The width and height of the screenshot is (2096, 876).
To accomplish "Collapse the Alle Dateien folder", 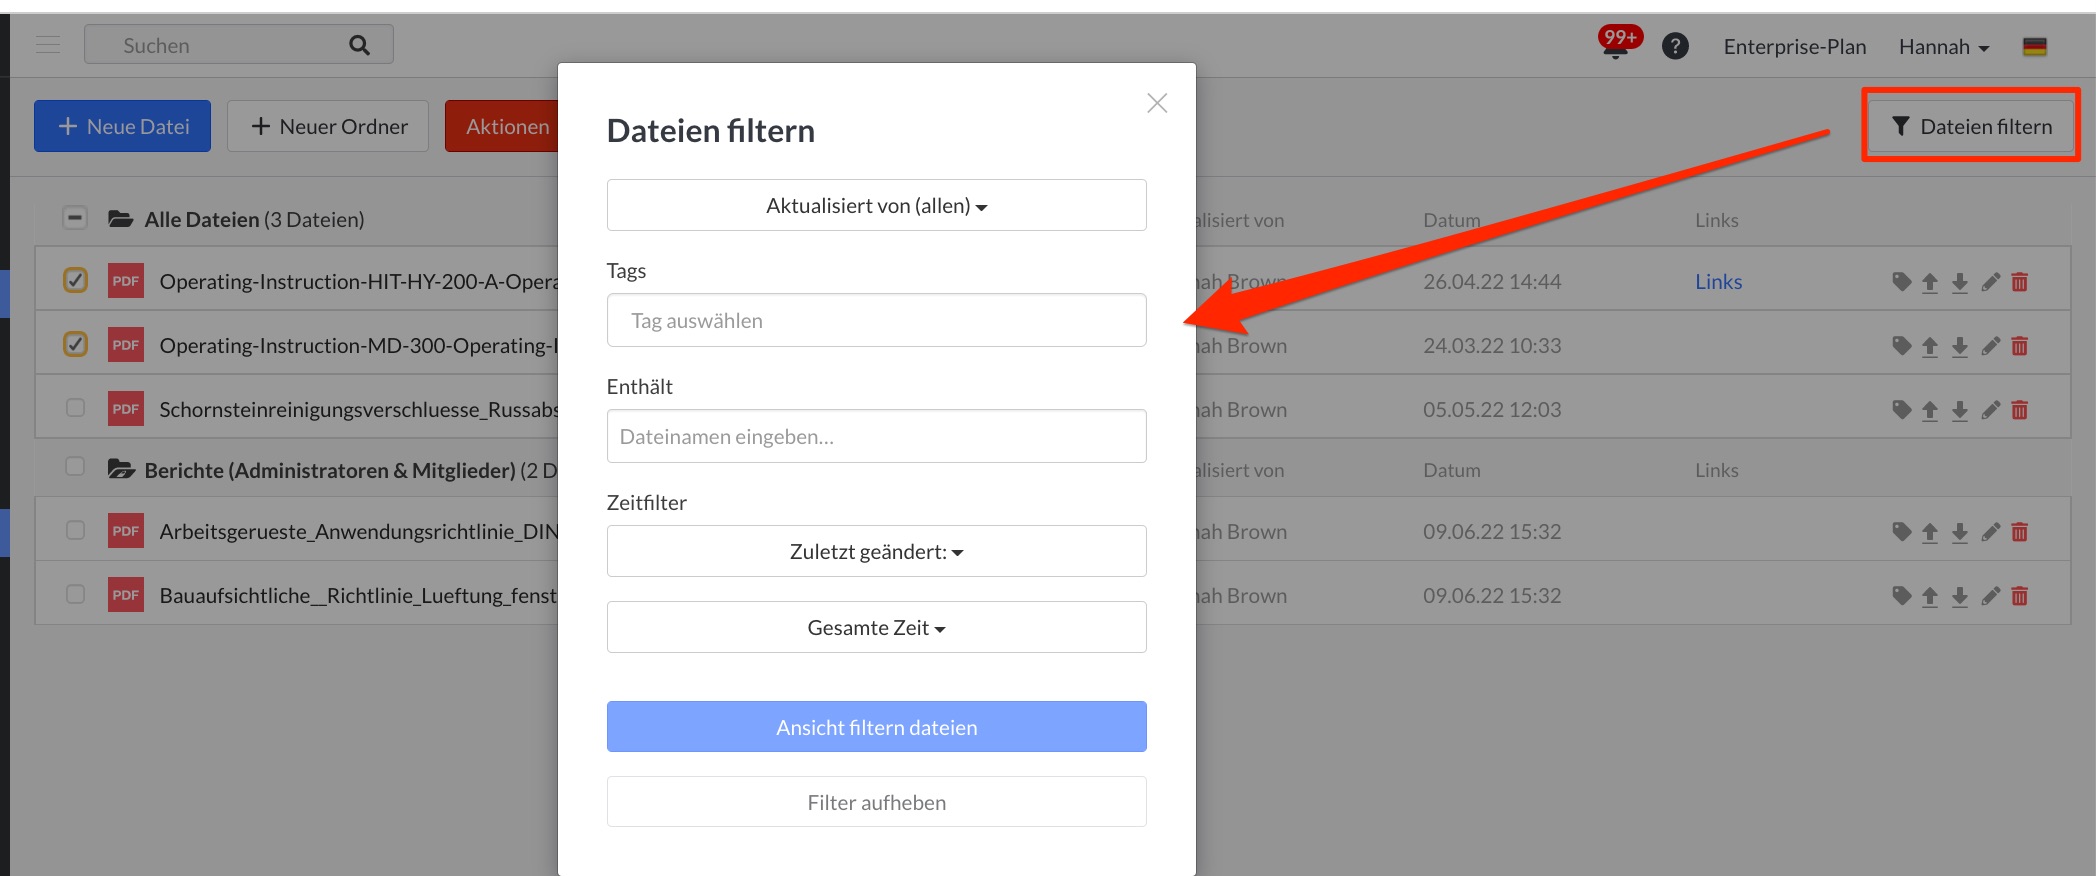I will click(x=121, y=219).
